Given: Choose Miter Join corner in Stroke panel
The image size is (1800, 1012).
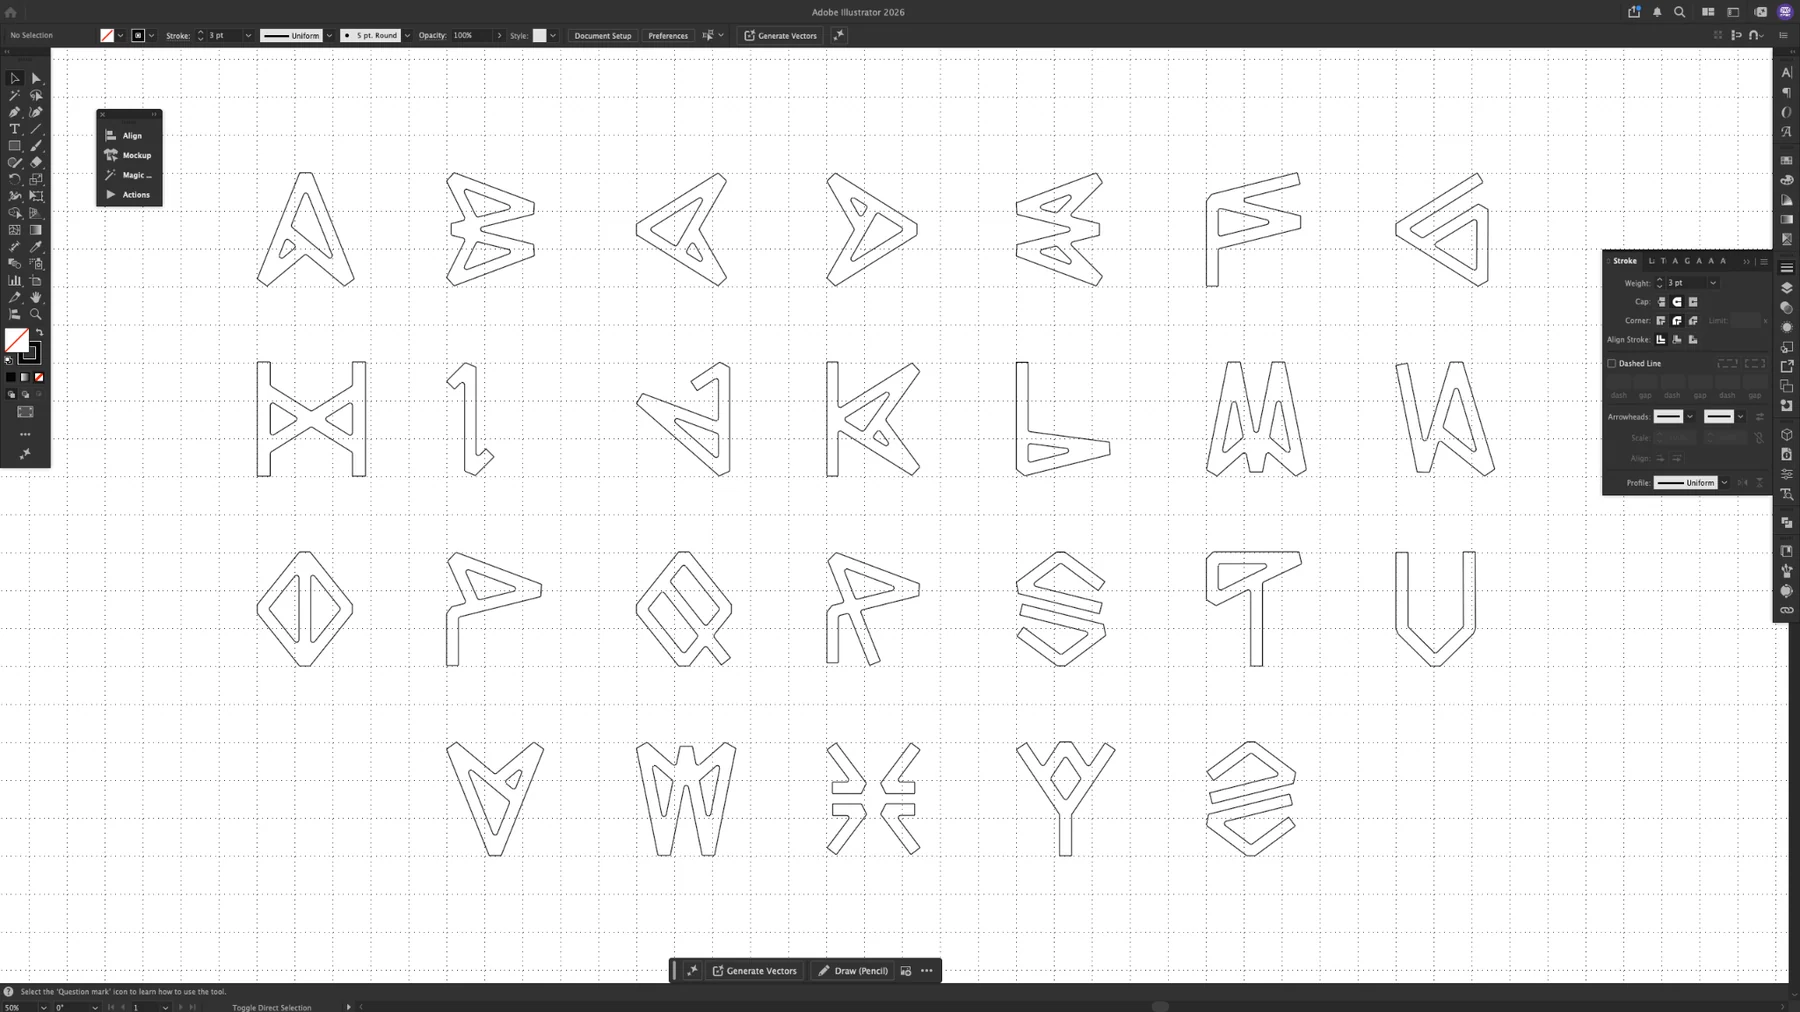Looking at the screenshot, I should pos(1661,321).
